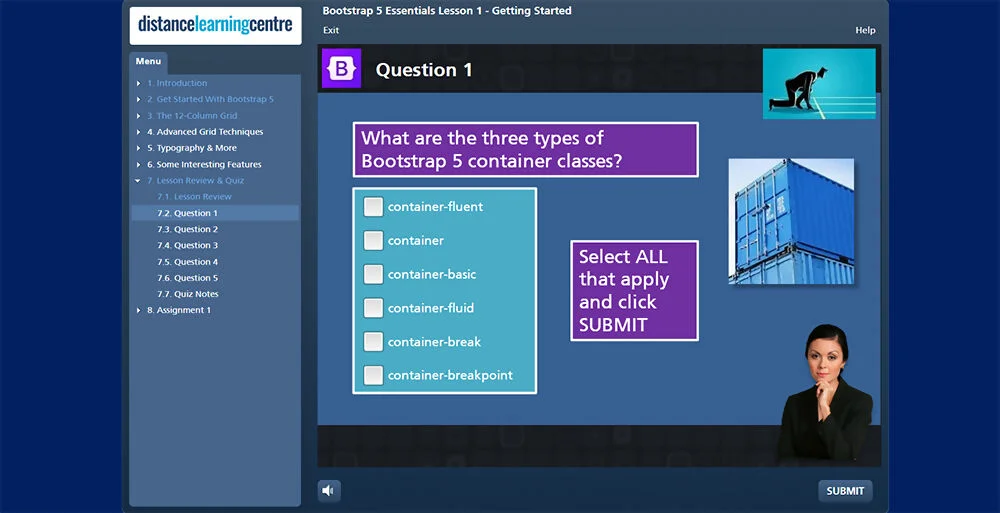This screenshot has width=1000, height=513.
Task: Check the container-basic option
Action: (373, 274)
